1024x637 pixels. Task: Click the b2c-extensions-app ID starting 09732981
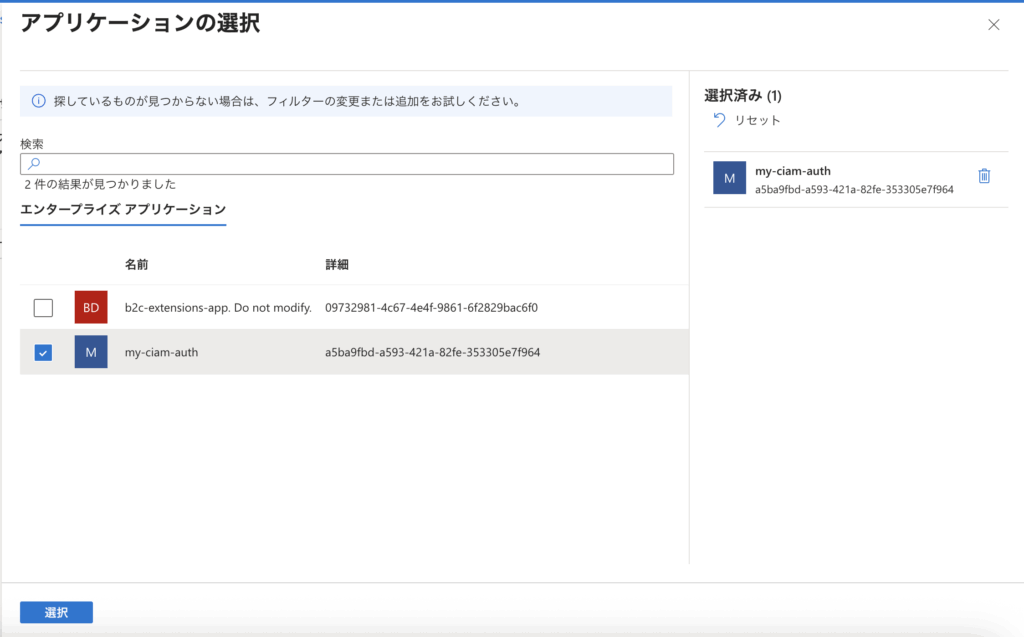pos(431,307)
